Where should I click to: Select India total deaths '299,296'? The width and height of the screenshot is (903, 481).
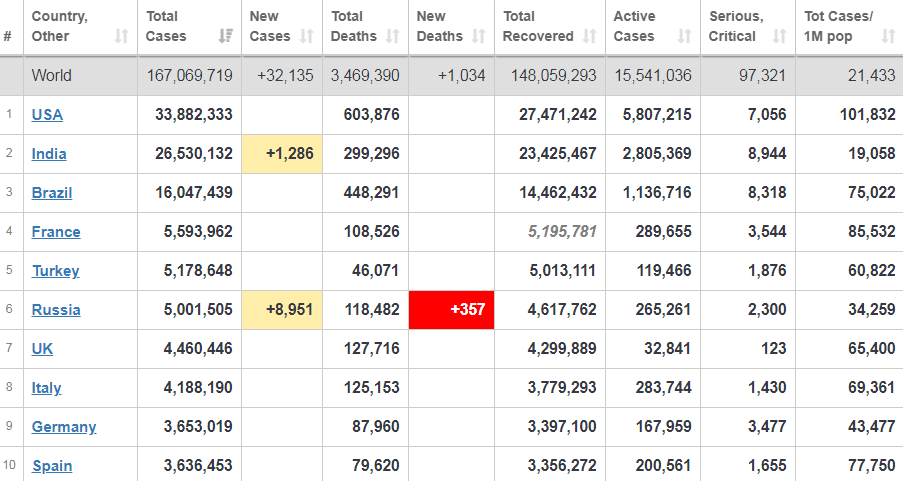pyautogui.click(x=371, y=154)
